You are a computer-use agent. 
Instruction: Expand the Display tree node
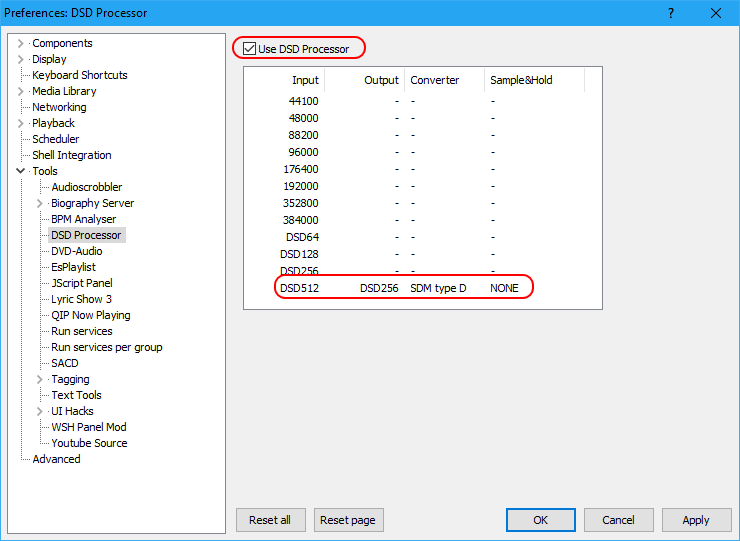21,59
